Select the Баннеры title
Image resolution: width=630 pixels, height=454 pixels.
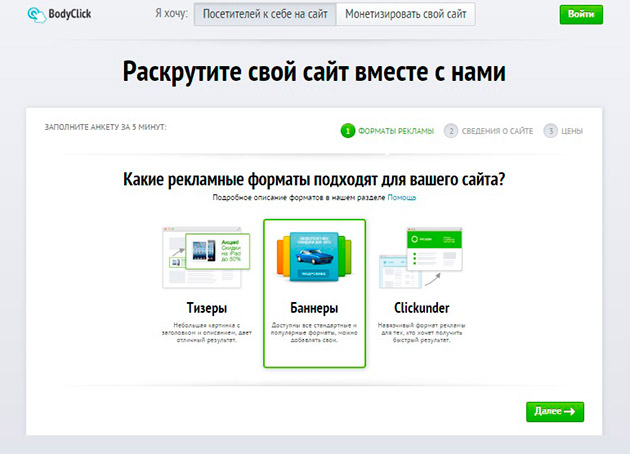(314, 308)
